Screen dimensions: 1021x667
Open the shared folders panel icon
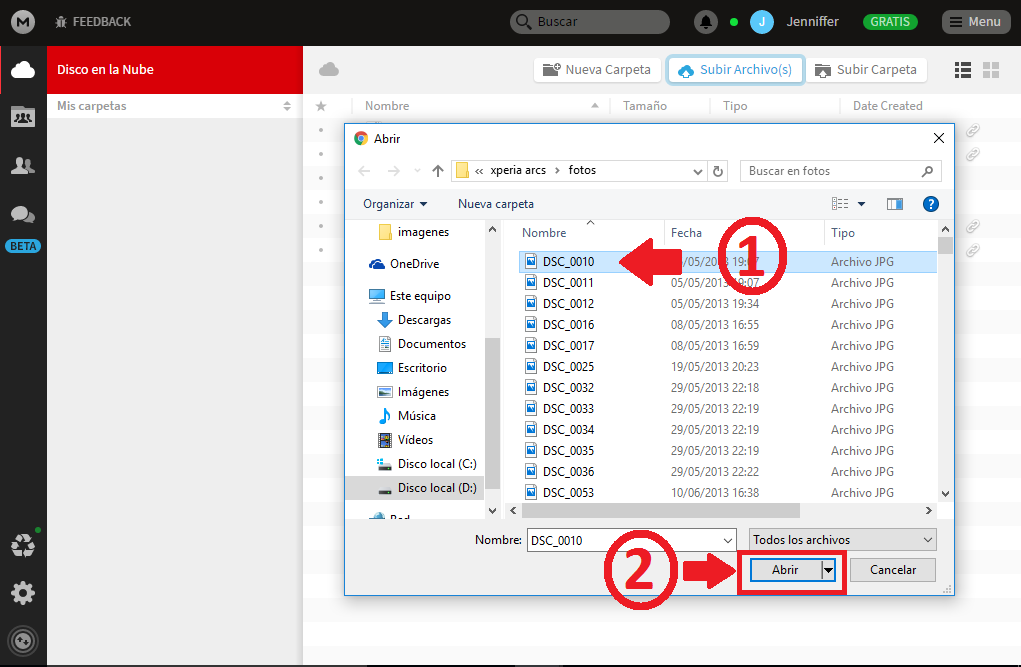22,116
